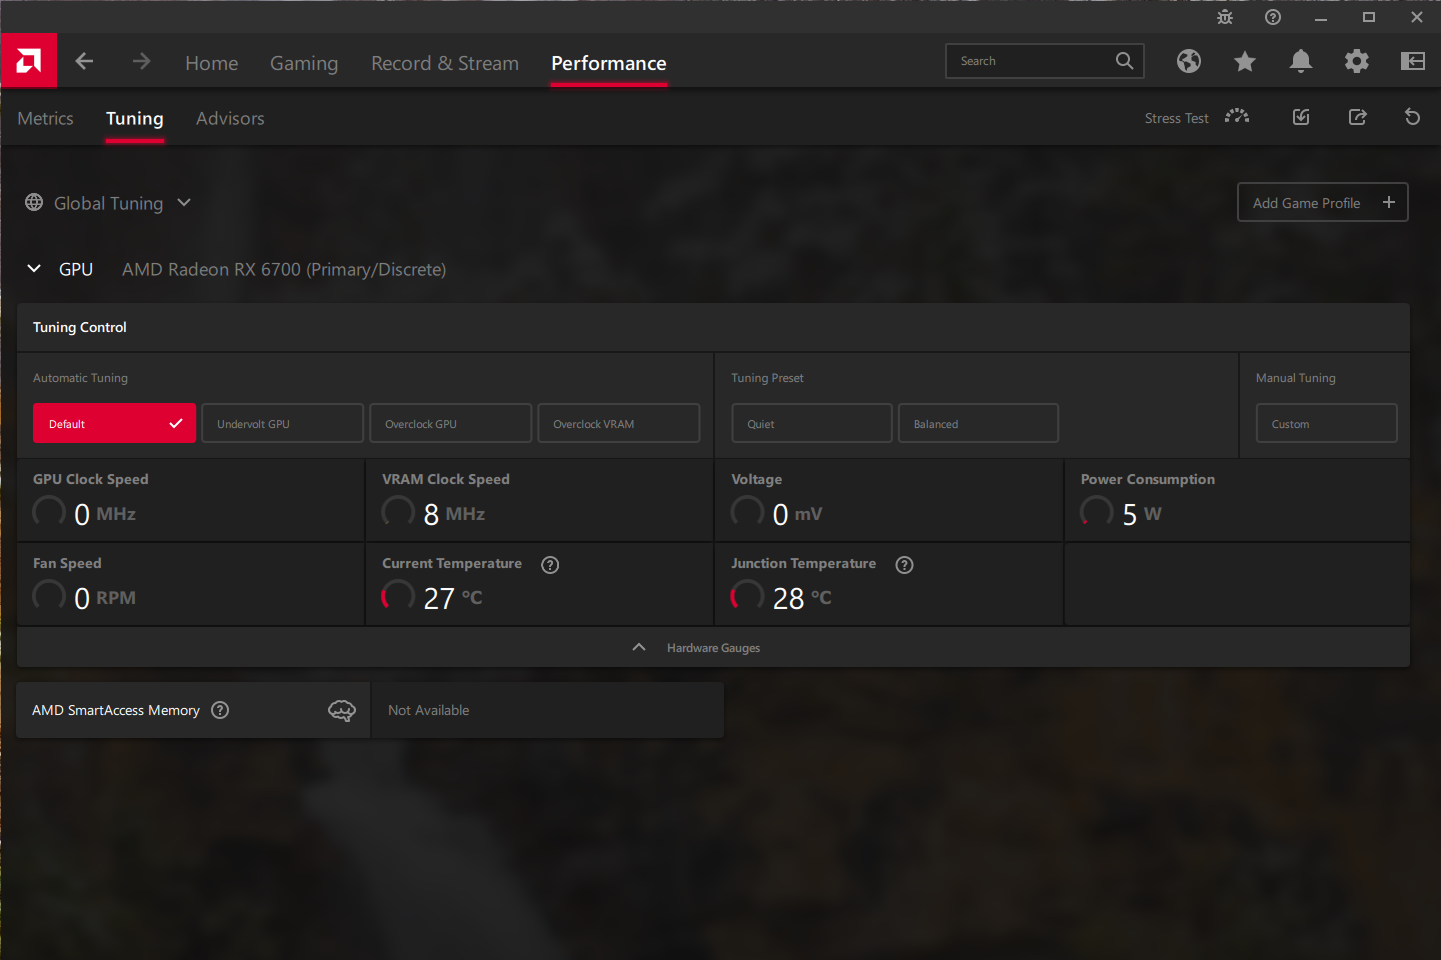Click the import tuning profile icon
This screenshot has height=960, width=1441.
point(1301,117)
